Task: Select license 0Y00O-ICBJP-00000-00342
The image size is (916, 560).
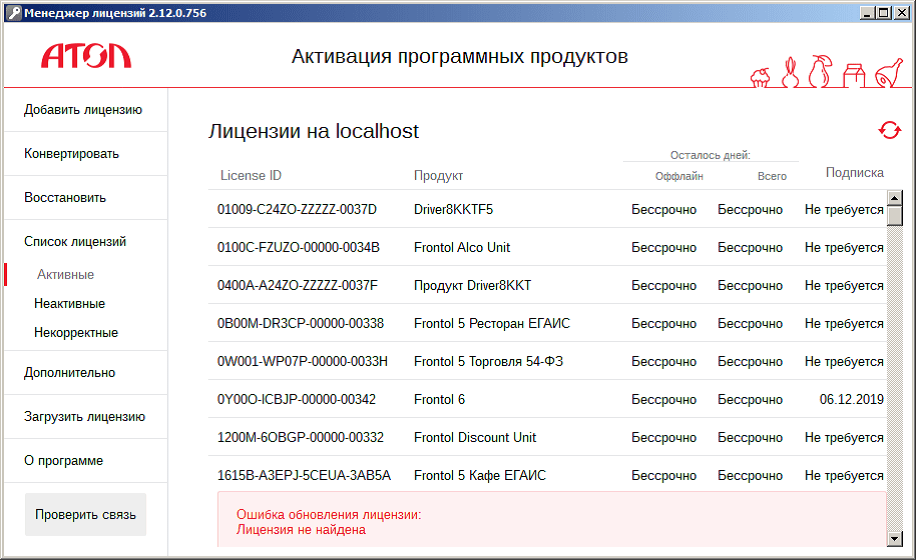Action: point(296,399)
